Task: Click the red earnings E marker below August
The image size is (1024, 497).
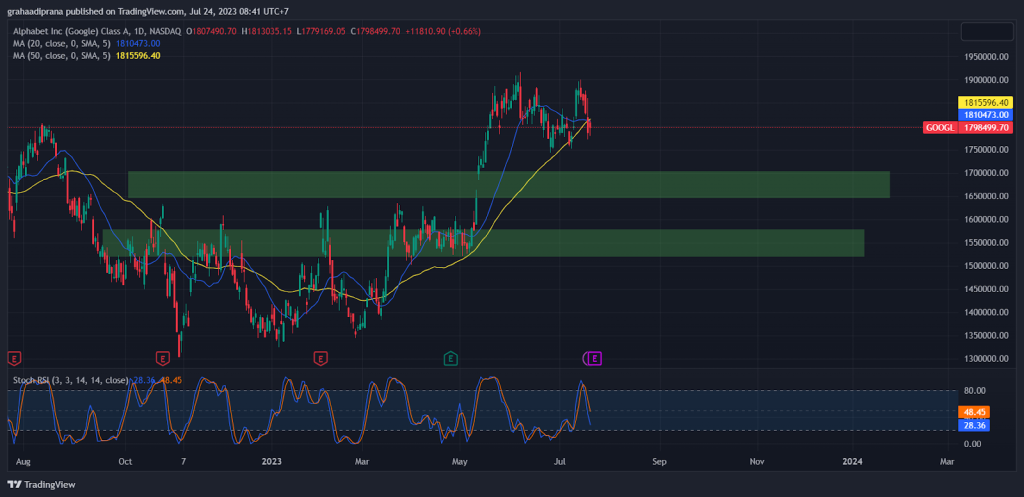Action: (14, 357)
